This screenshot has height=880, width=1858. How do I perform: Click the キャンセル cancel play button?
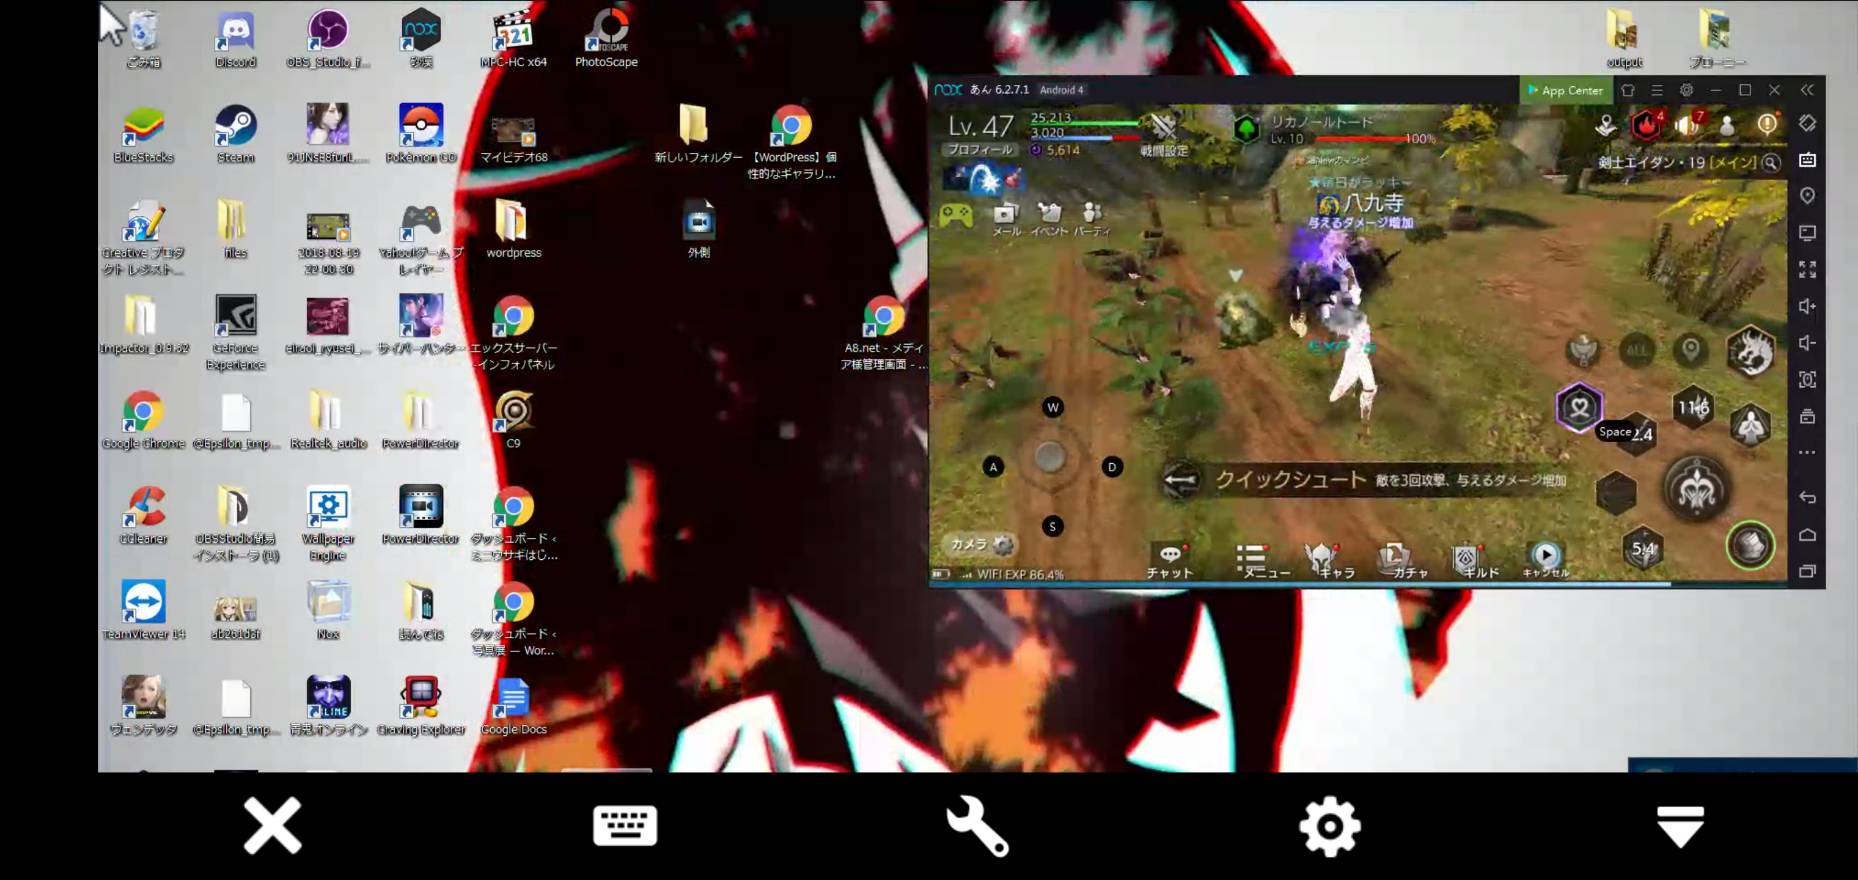(x=1546, y=560)
